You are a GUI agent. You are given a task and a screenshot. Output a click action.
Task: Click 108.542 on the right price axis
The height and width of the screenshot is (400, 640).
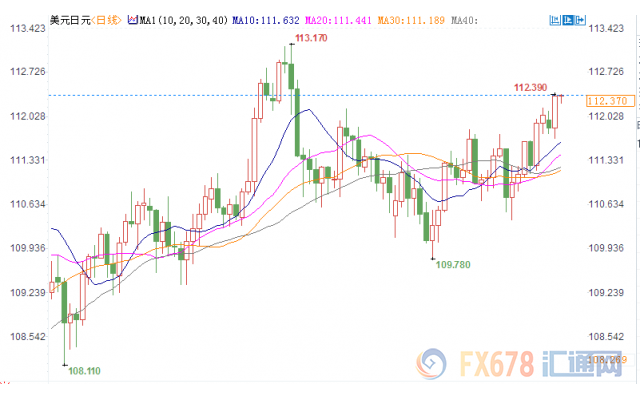606,337
